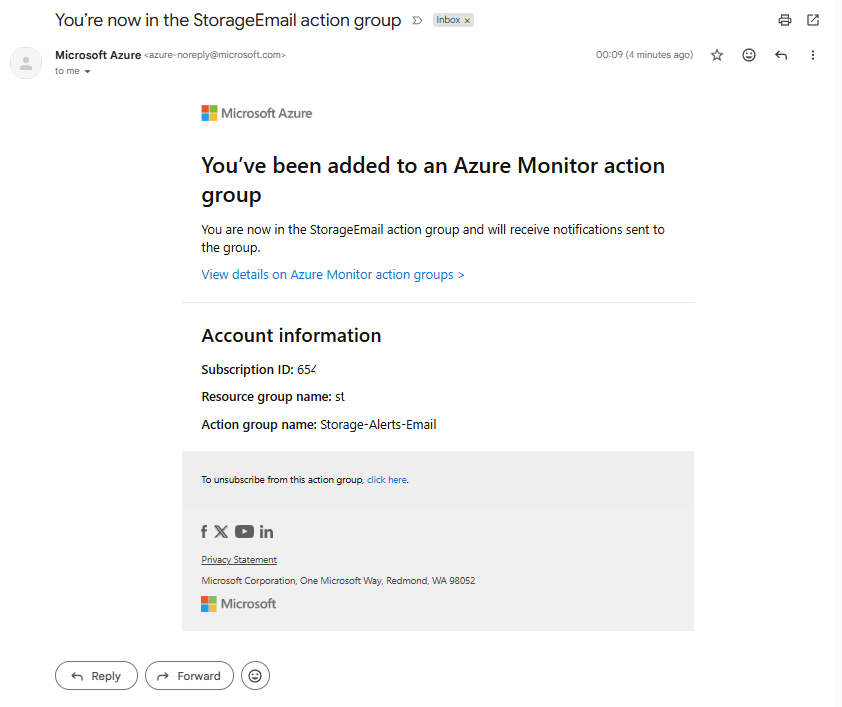The height and width of the screenshot is (707, 842).
Task: Click the sender profile avatar
Action: (x=26, y=63)
